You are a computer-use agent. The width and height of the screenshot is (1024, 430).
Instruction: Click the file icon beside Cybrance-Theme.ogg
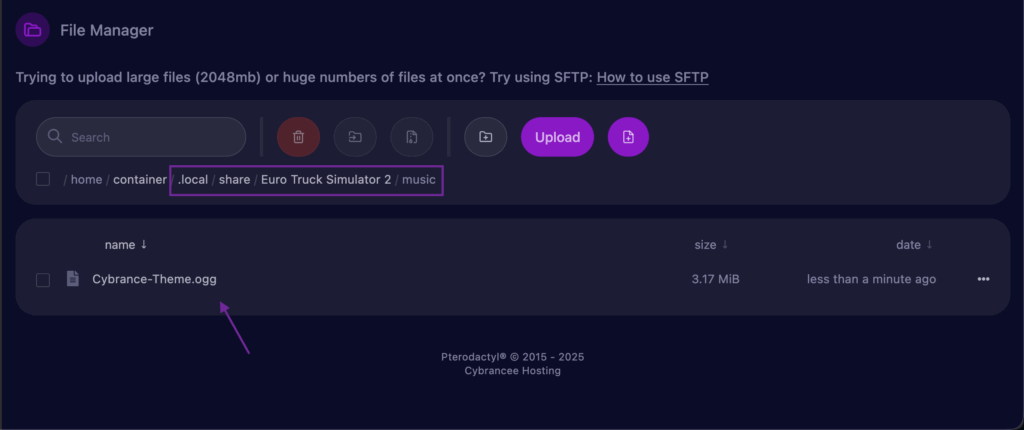click(x=73, y=279)
